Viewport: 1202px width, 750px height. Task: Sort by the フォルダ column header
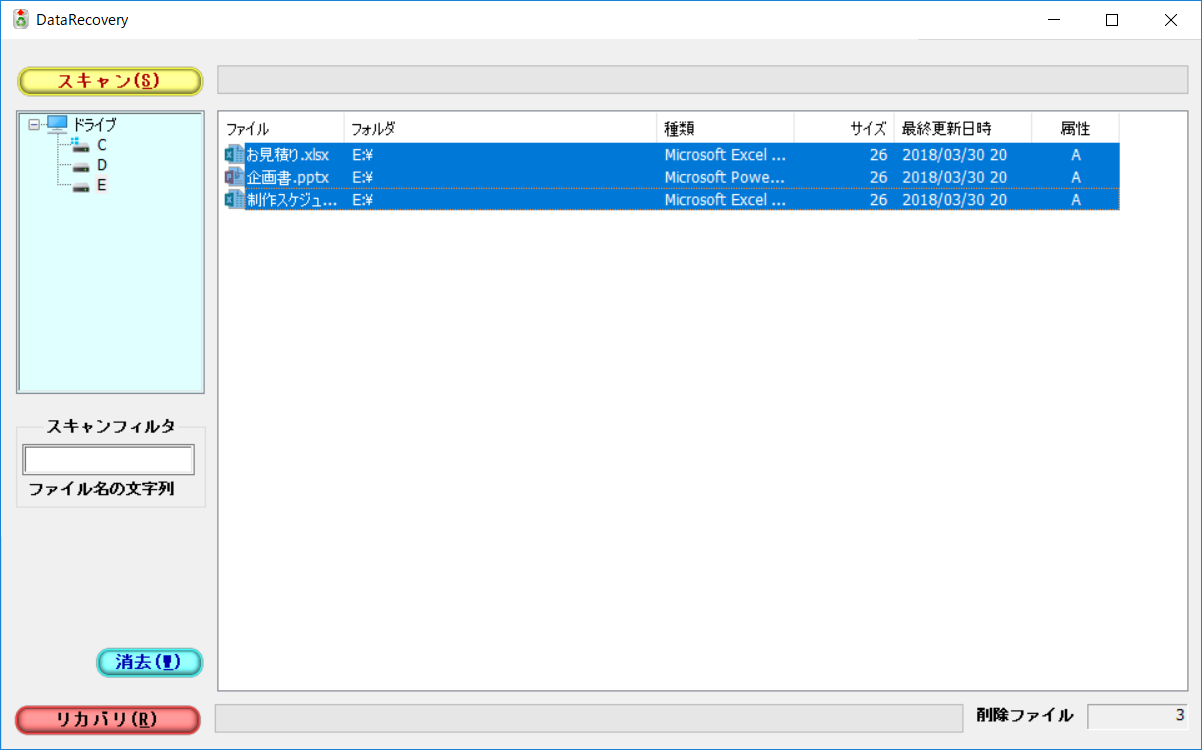501,128
